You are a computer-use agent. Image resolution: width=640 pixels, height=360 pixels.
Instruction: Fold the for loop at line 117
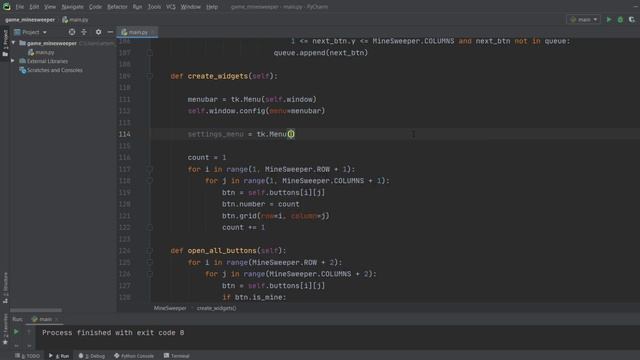coord(150,169)
